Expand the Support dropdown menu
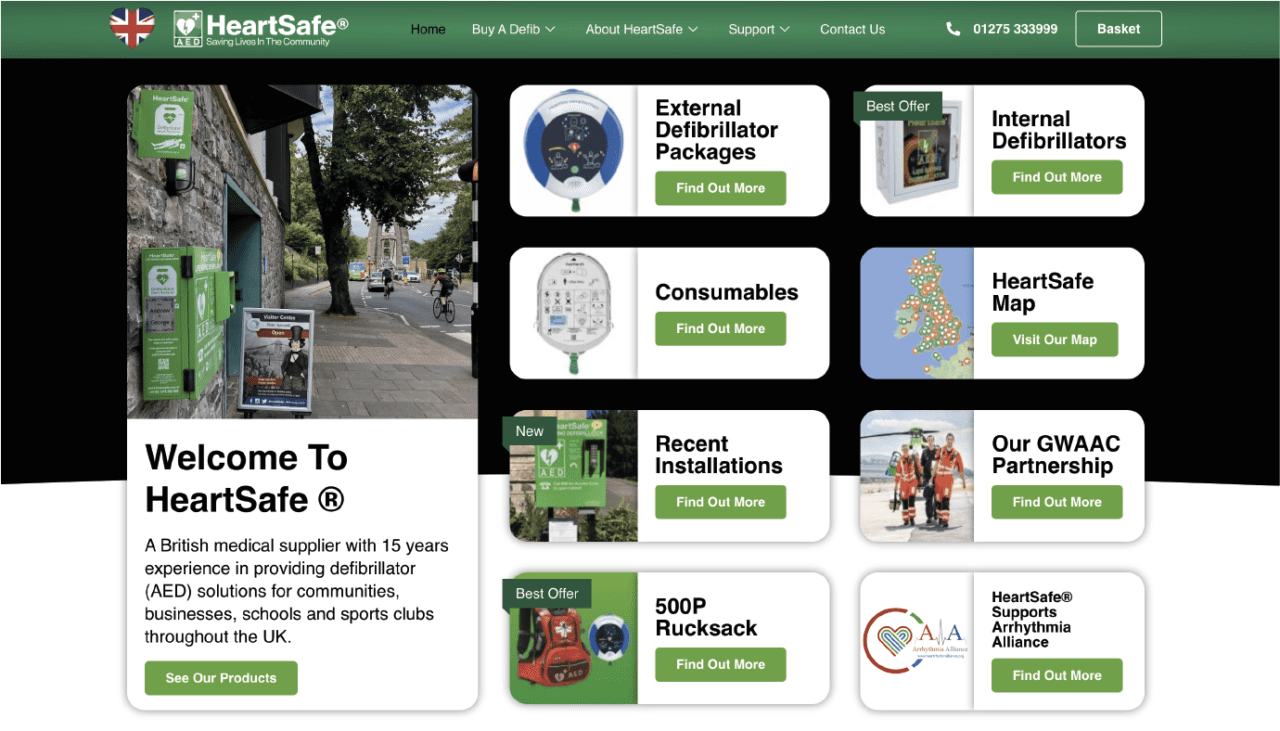The image size is (1280, 731). (759, 29)
